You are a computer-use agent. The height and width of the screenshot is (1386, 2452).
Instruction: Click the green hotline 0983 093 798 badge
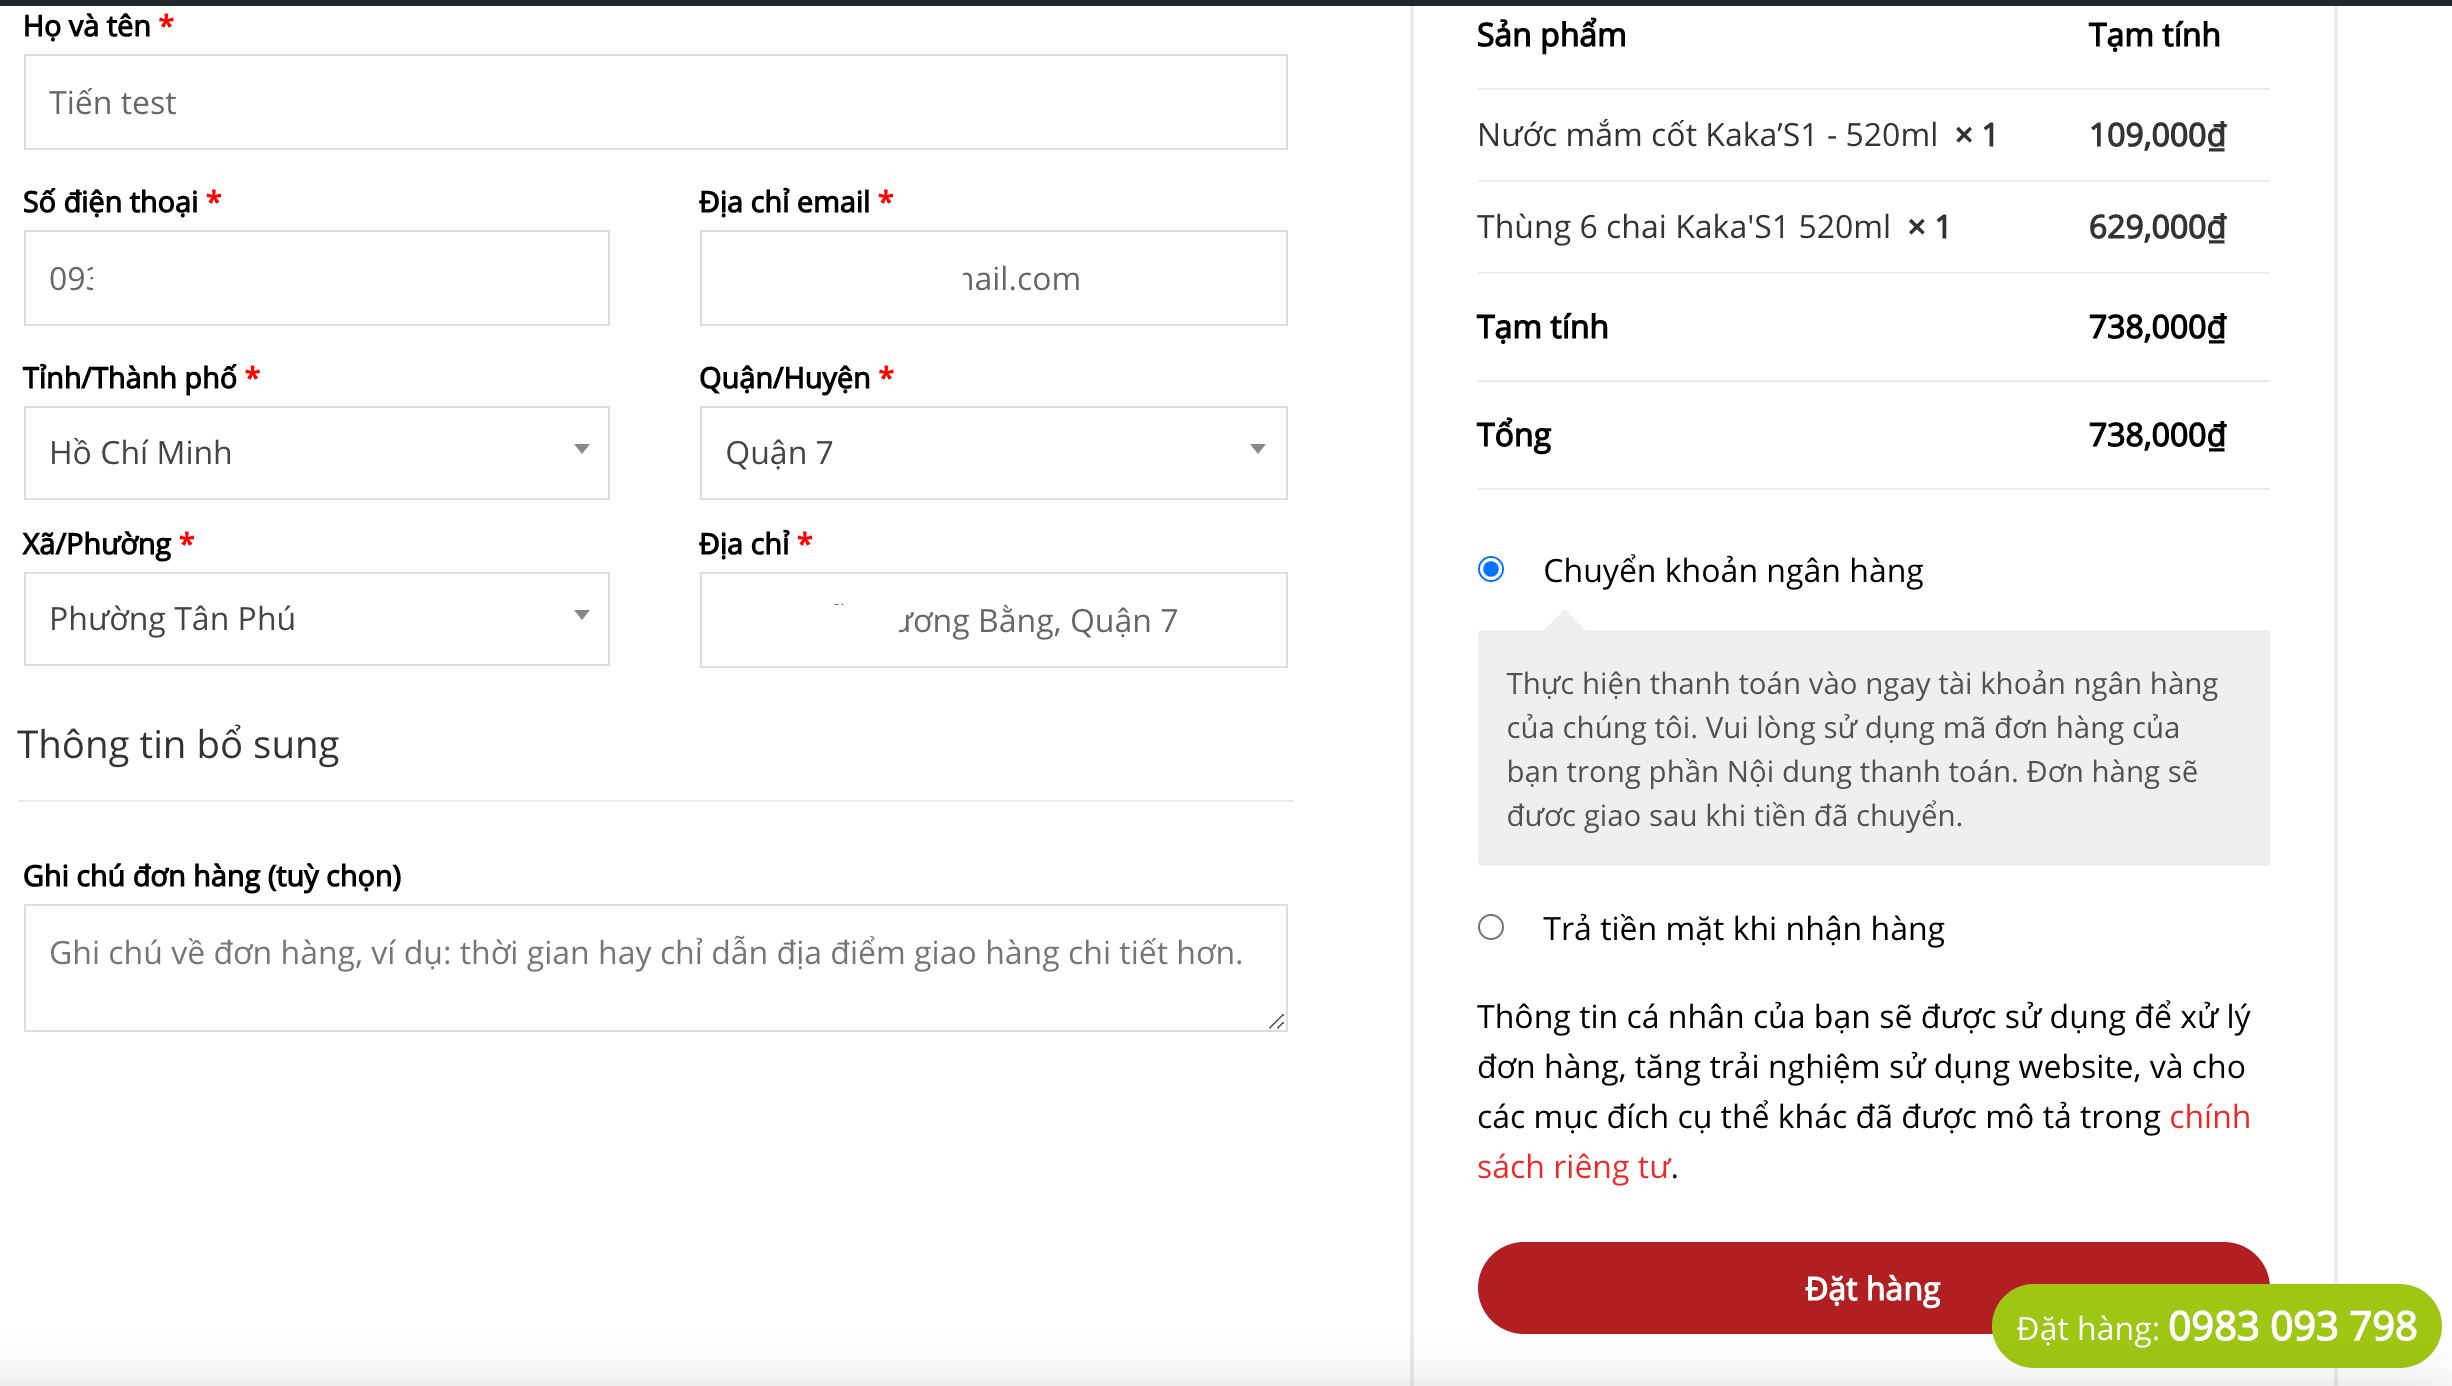[x=2216, y=1327]
